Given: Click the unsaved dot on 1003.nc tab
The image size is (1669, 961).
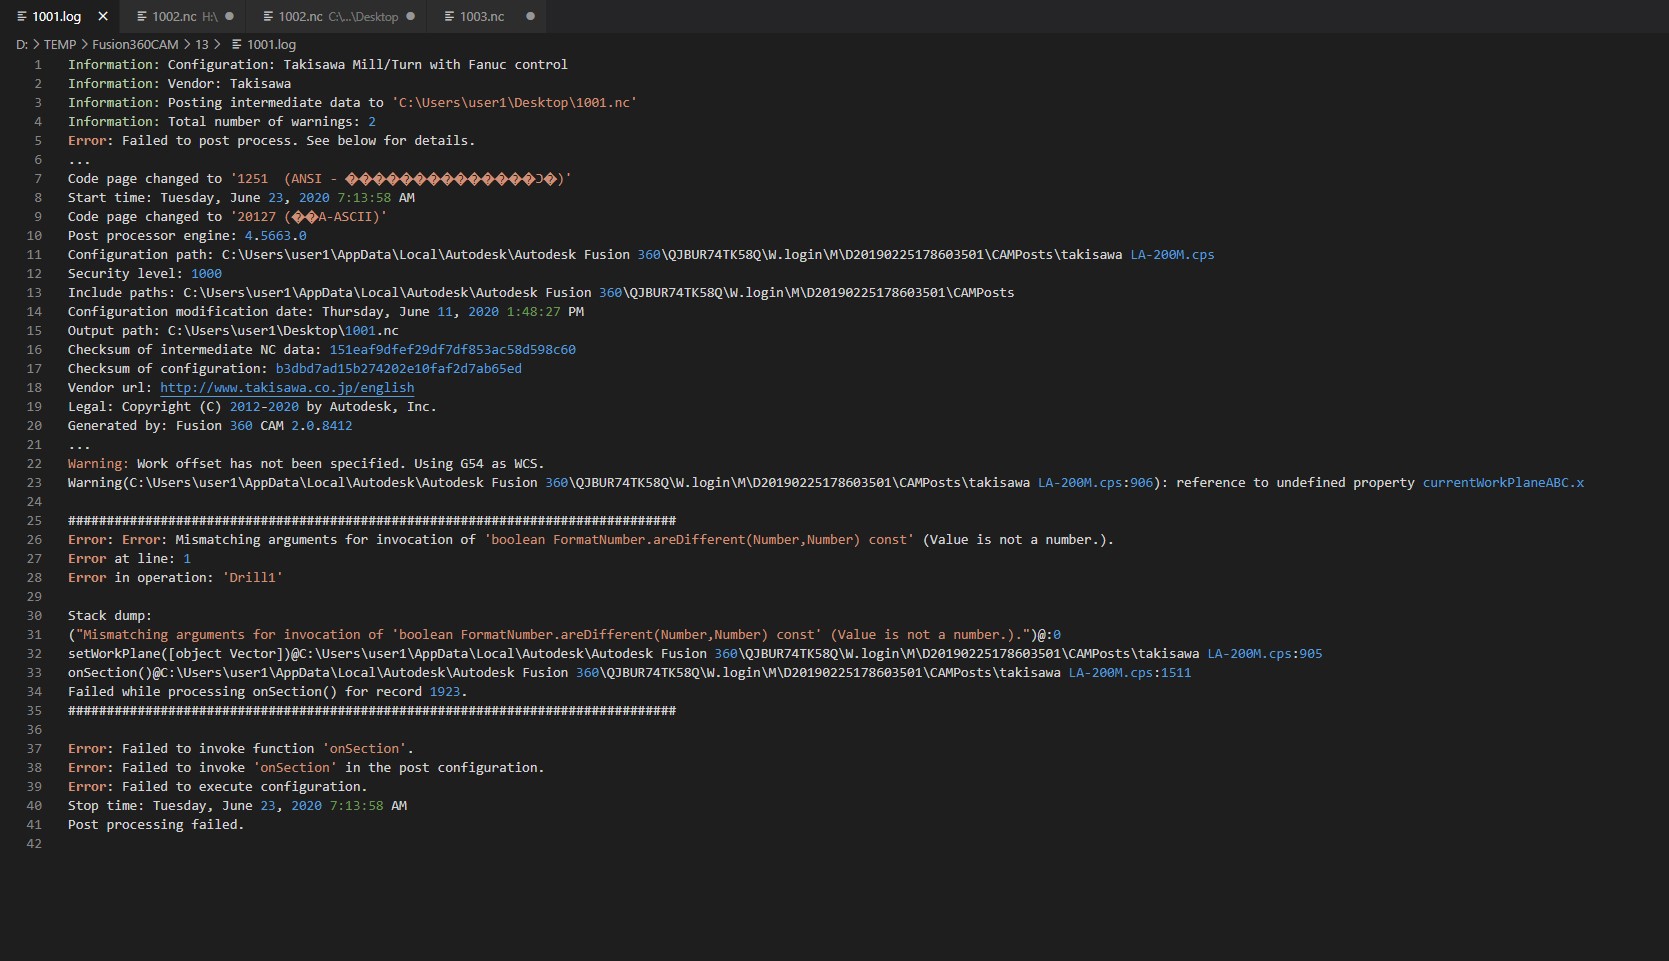Looking at the screenshot, I should click(x=530, y=16).
